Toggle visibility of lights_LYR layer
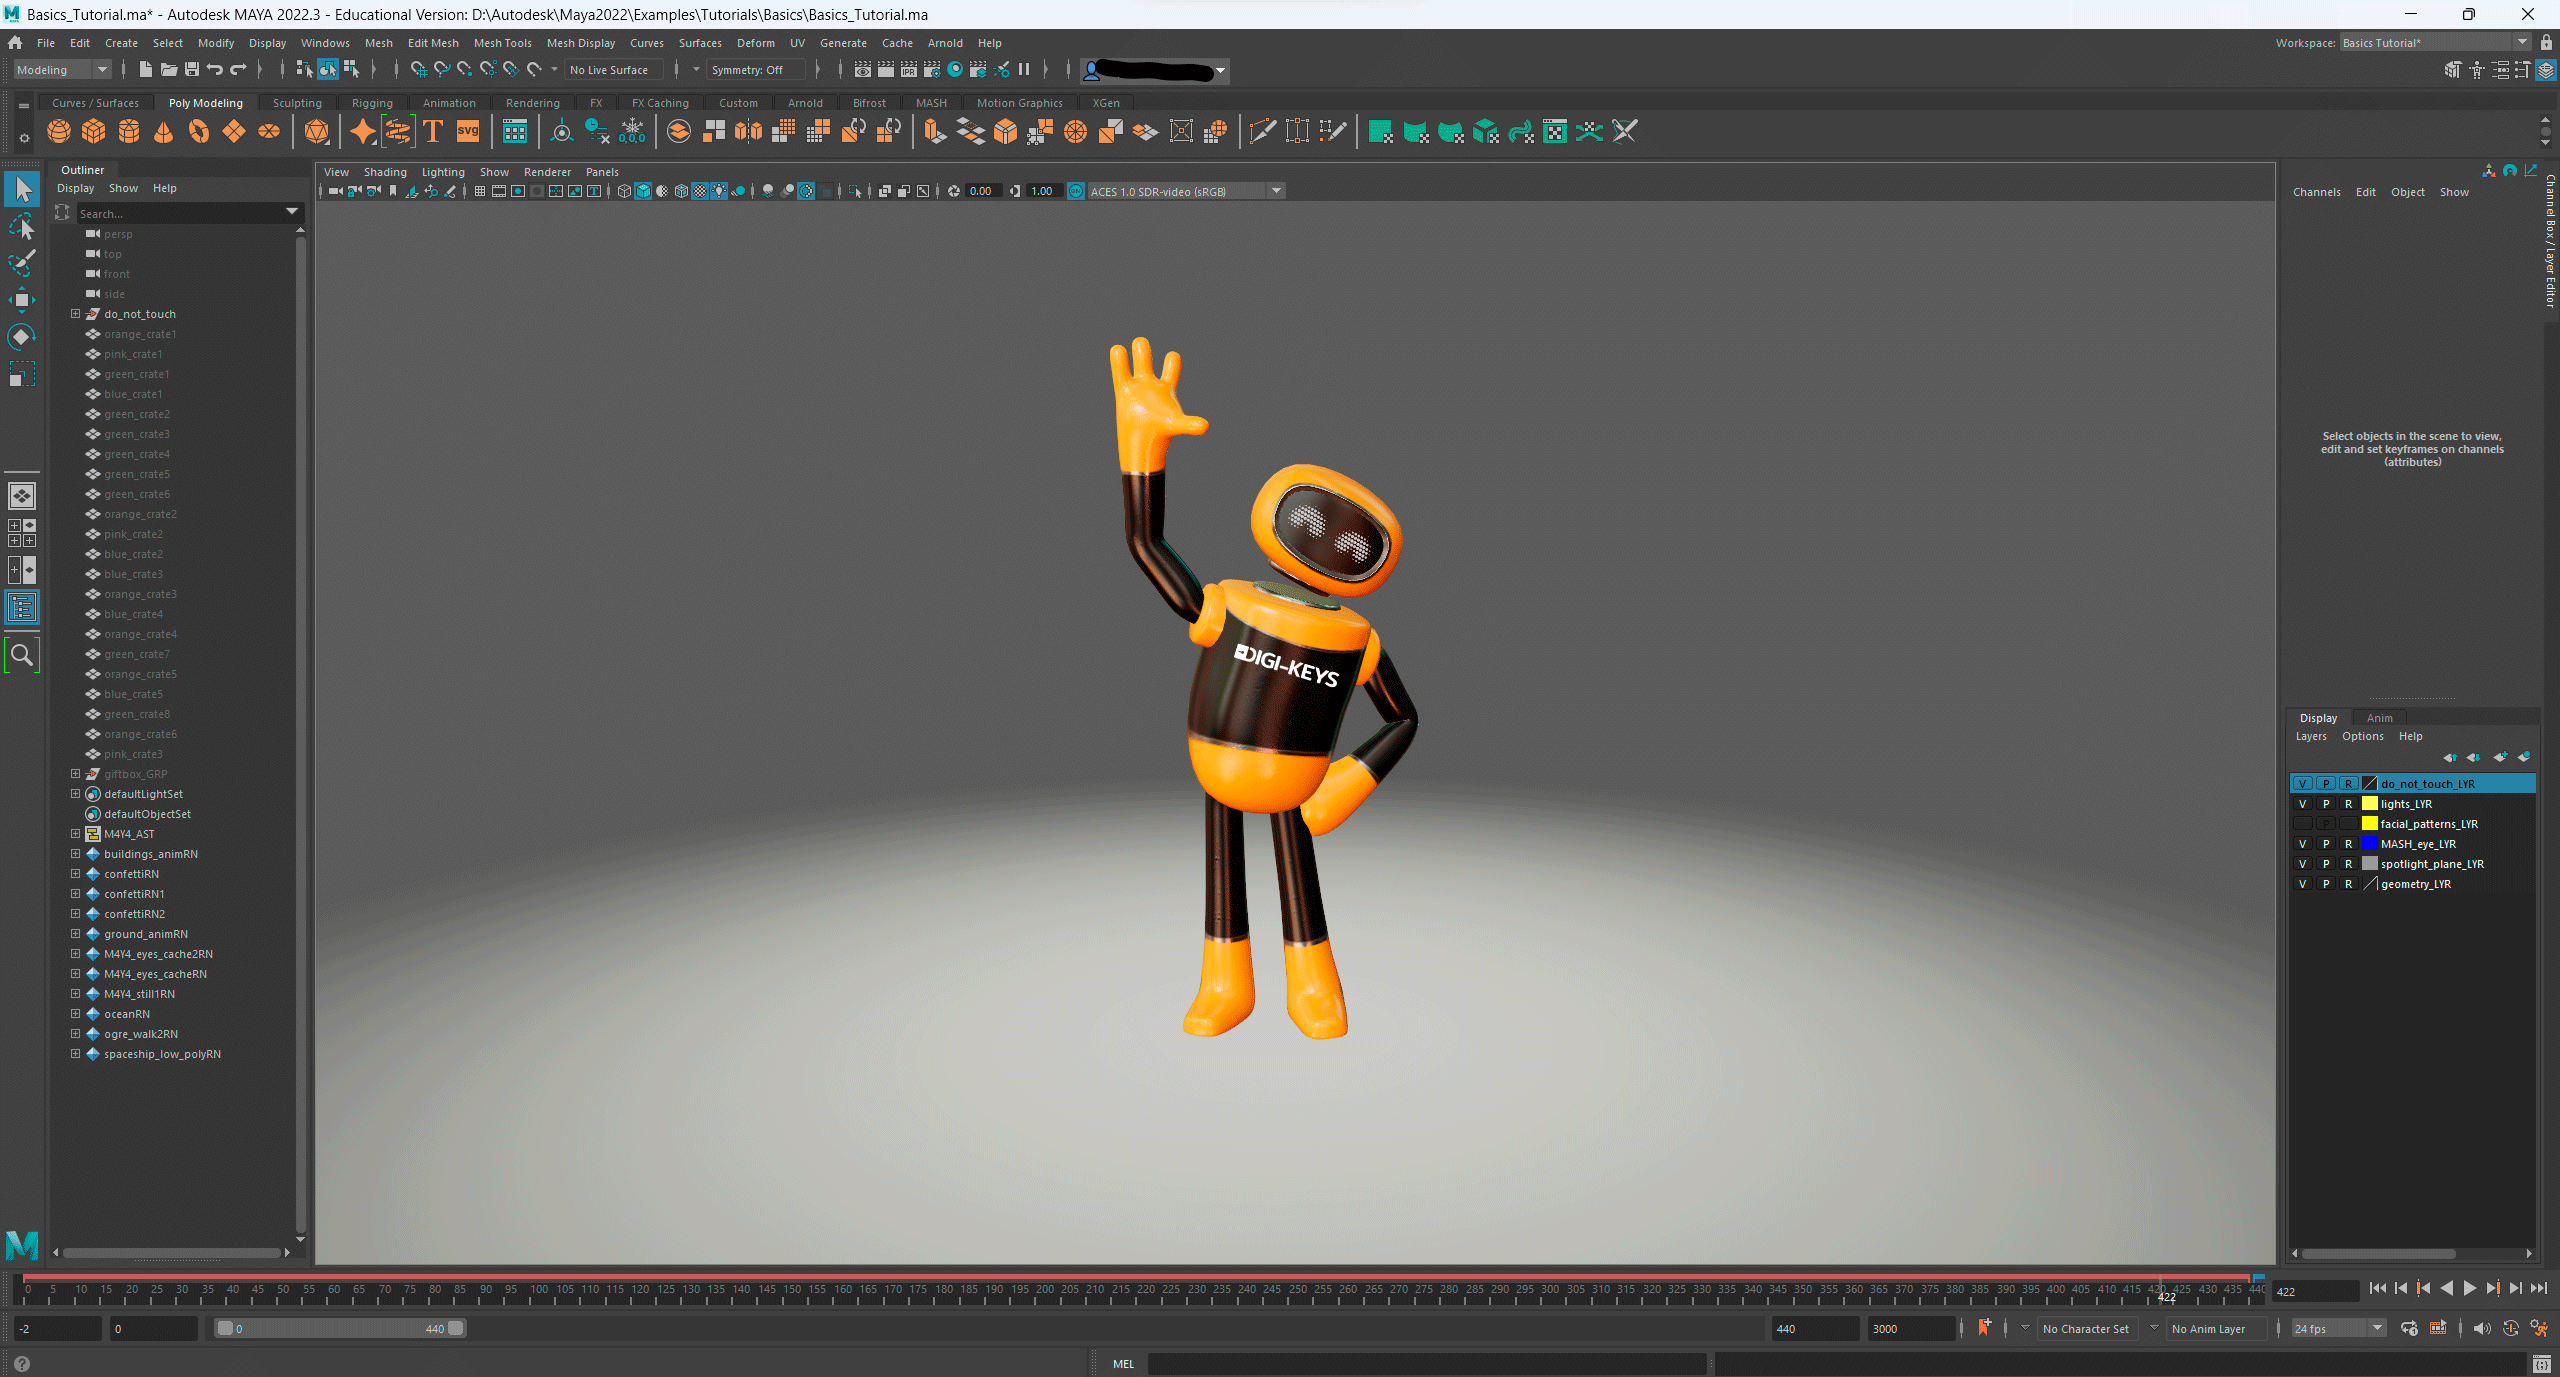The image size is (2560, 1377). click(x=2304, y=803)
